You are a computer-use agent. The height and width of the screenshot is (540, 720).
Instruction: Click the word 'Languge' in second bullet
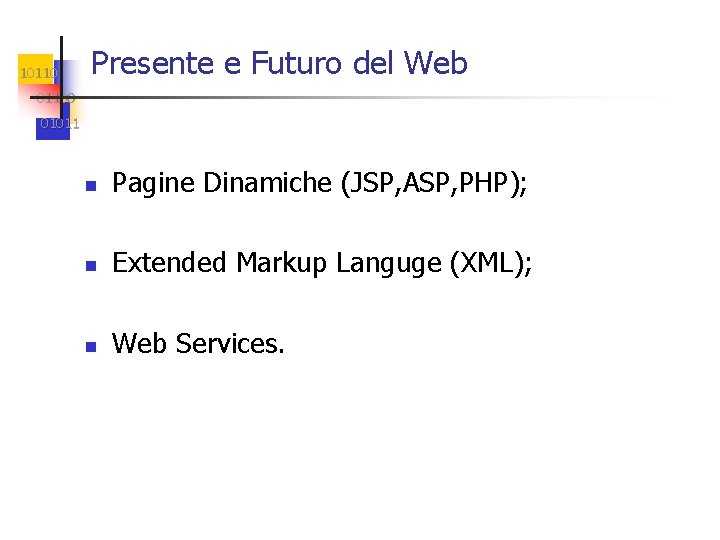(388, 264)
